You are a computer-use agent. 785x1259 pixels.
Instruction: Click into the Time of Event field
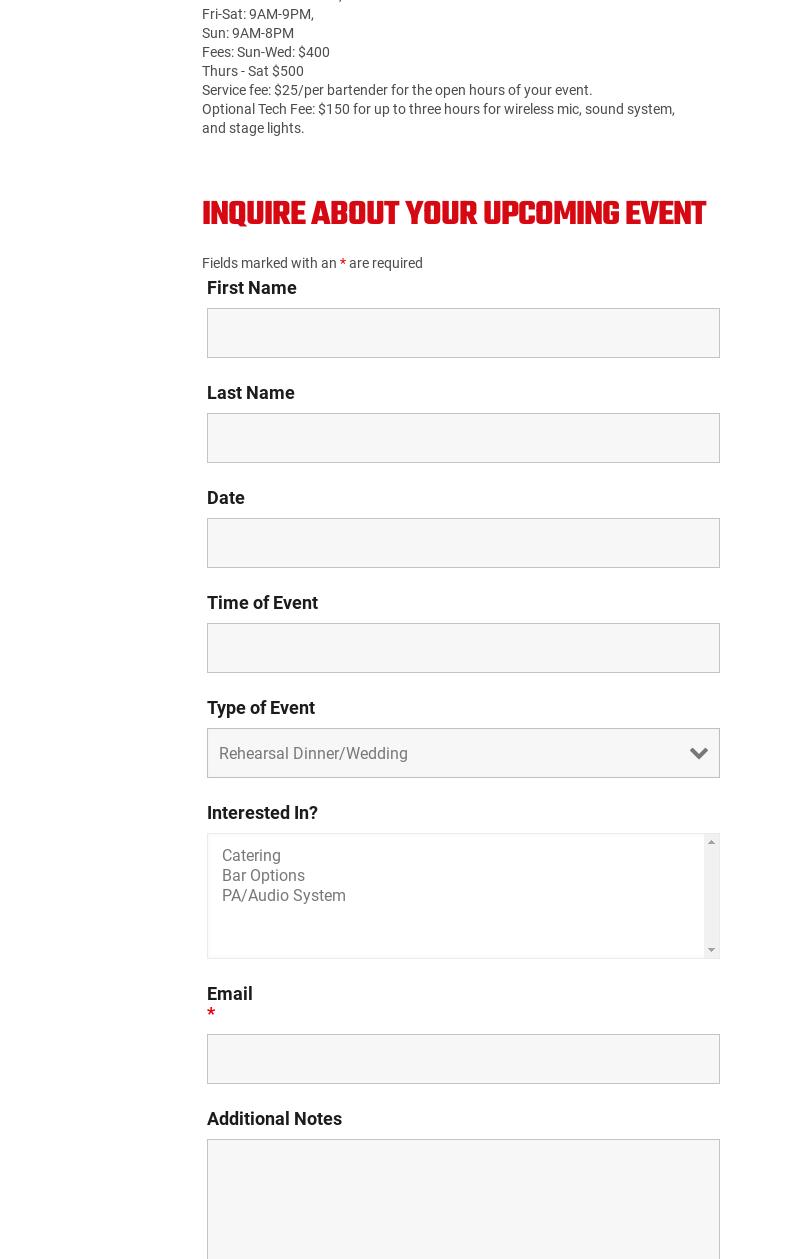click(463, 648)
